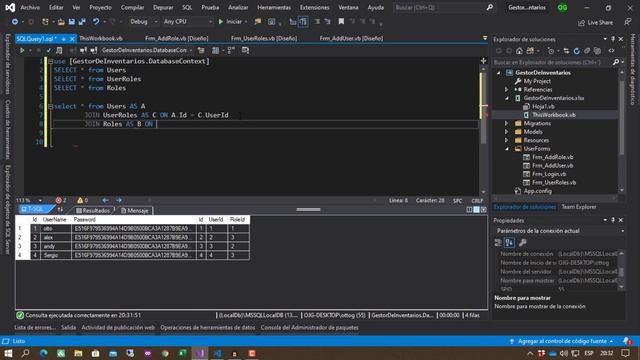Click the Parse query checkmark icon
Screen dimensions: 640x360
coord(49,50)
